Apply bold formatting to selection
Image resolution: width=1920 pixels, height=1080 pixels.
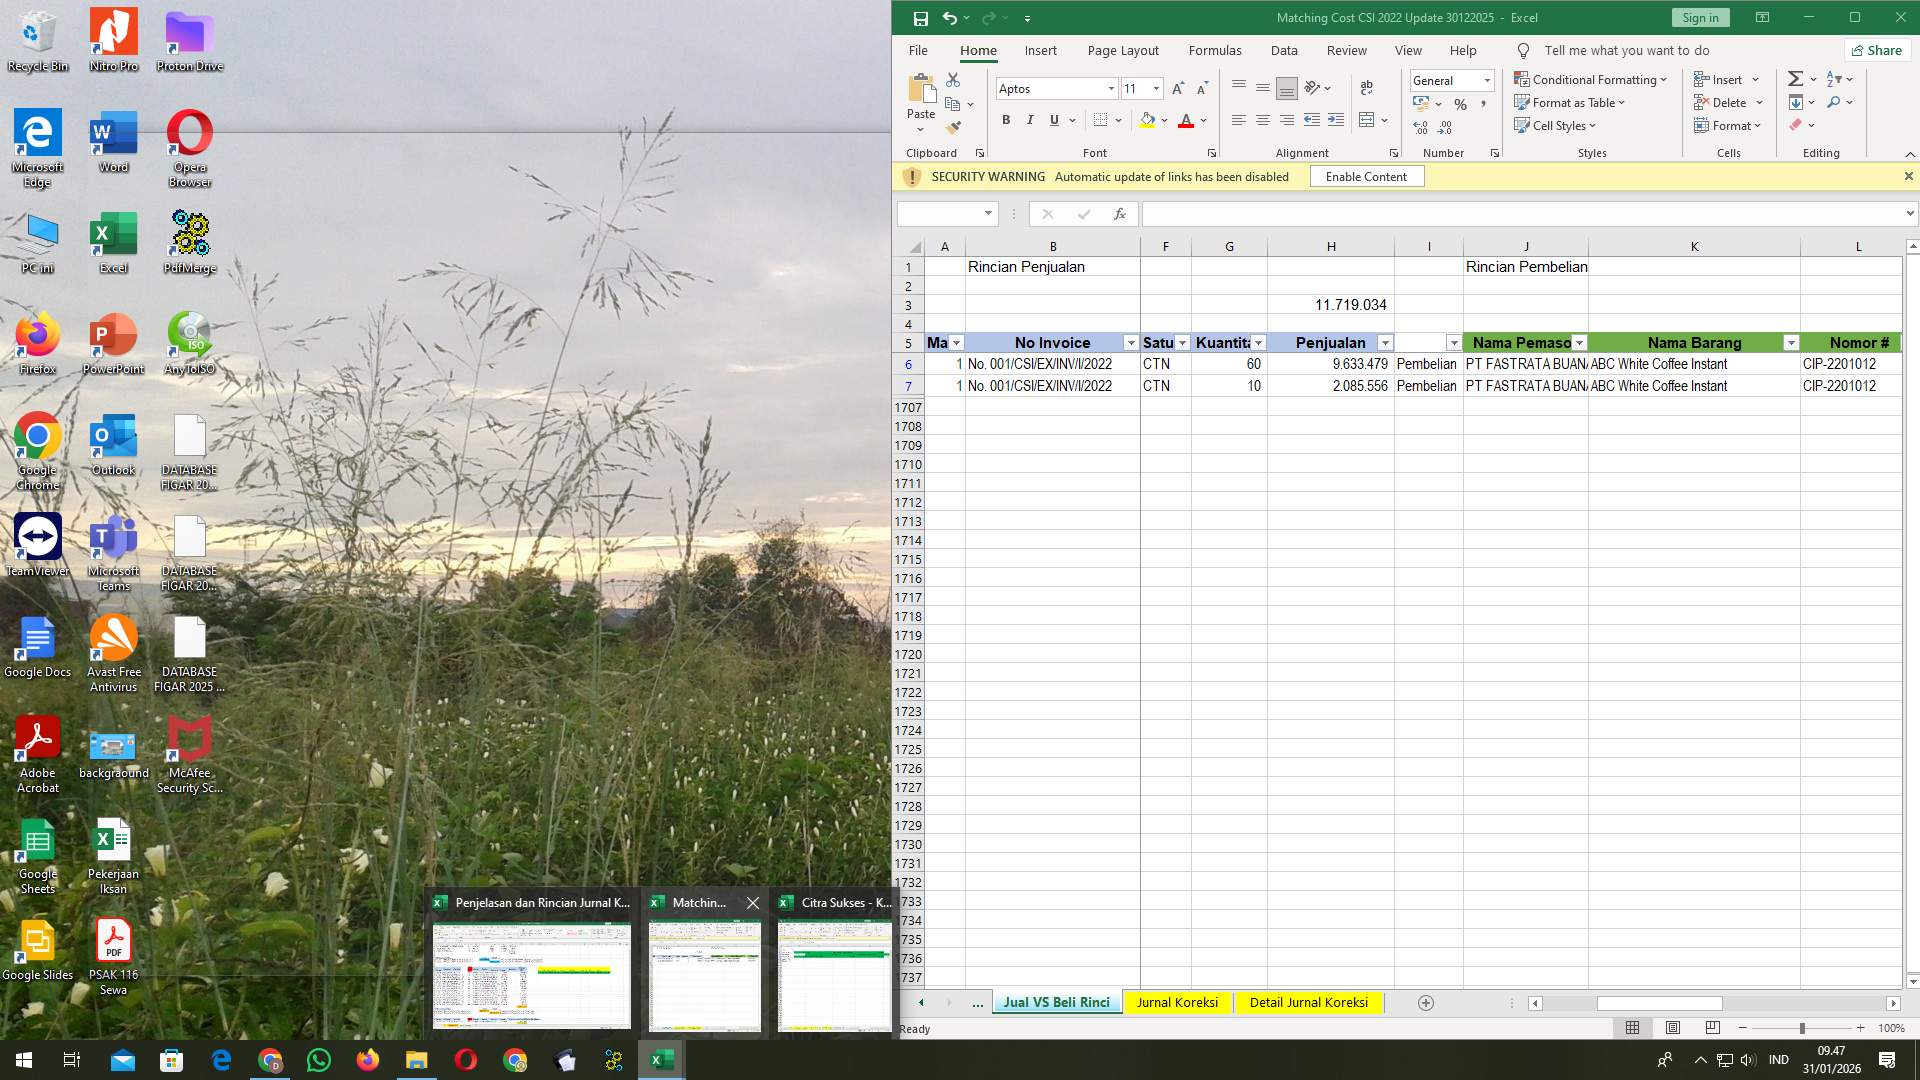pyautogui.click(x=1006, y=120)
